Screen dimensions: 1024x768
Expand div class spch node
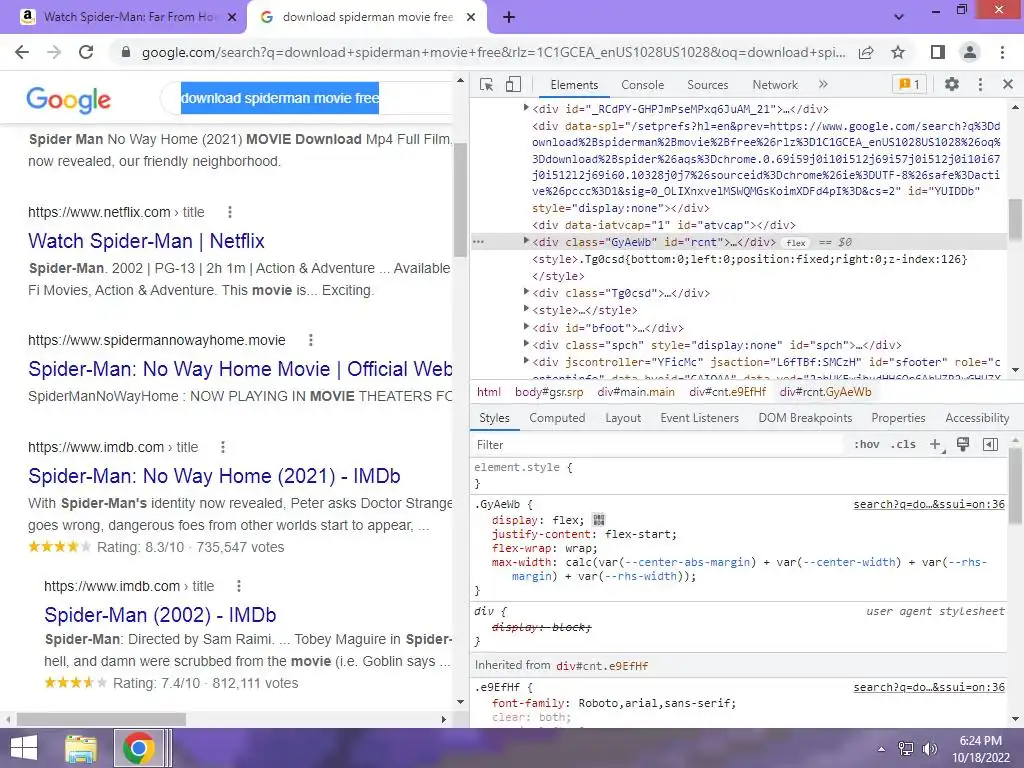point(526,344)
